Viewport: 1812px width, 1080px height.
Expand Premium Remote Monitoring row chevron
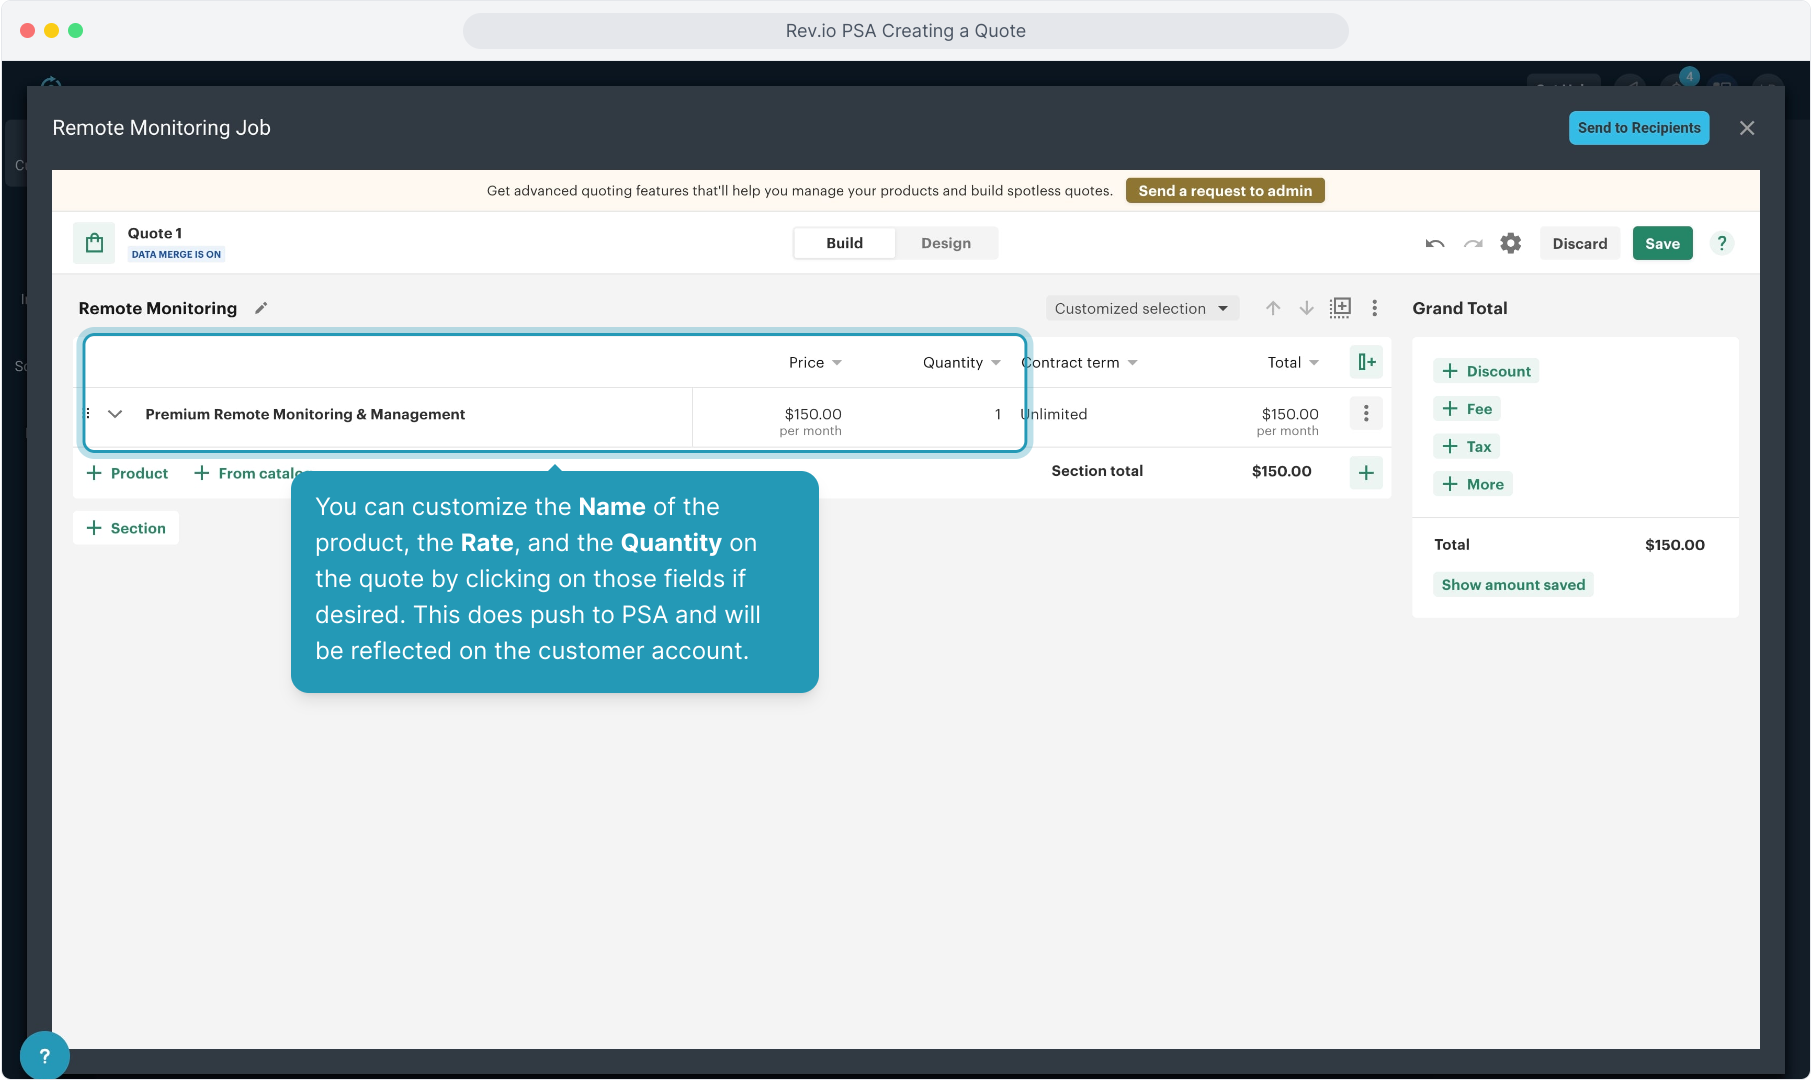[x=115, y=414]
